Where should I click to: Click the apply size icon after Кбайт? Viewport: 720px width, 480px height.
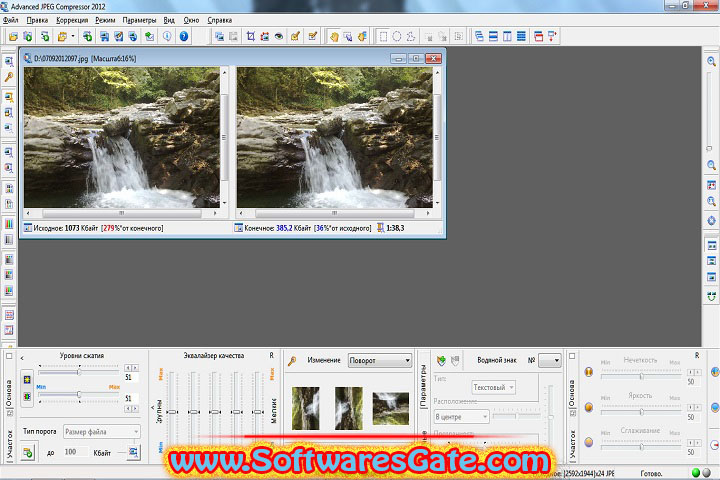(133, 452)
